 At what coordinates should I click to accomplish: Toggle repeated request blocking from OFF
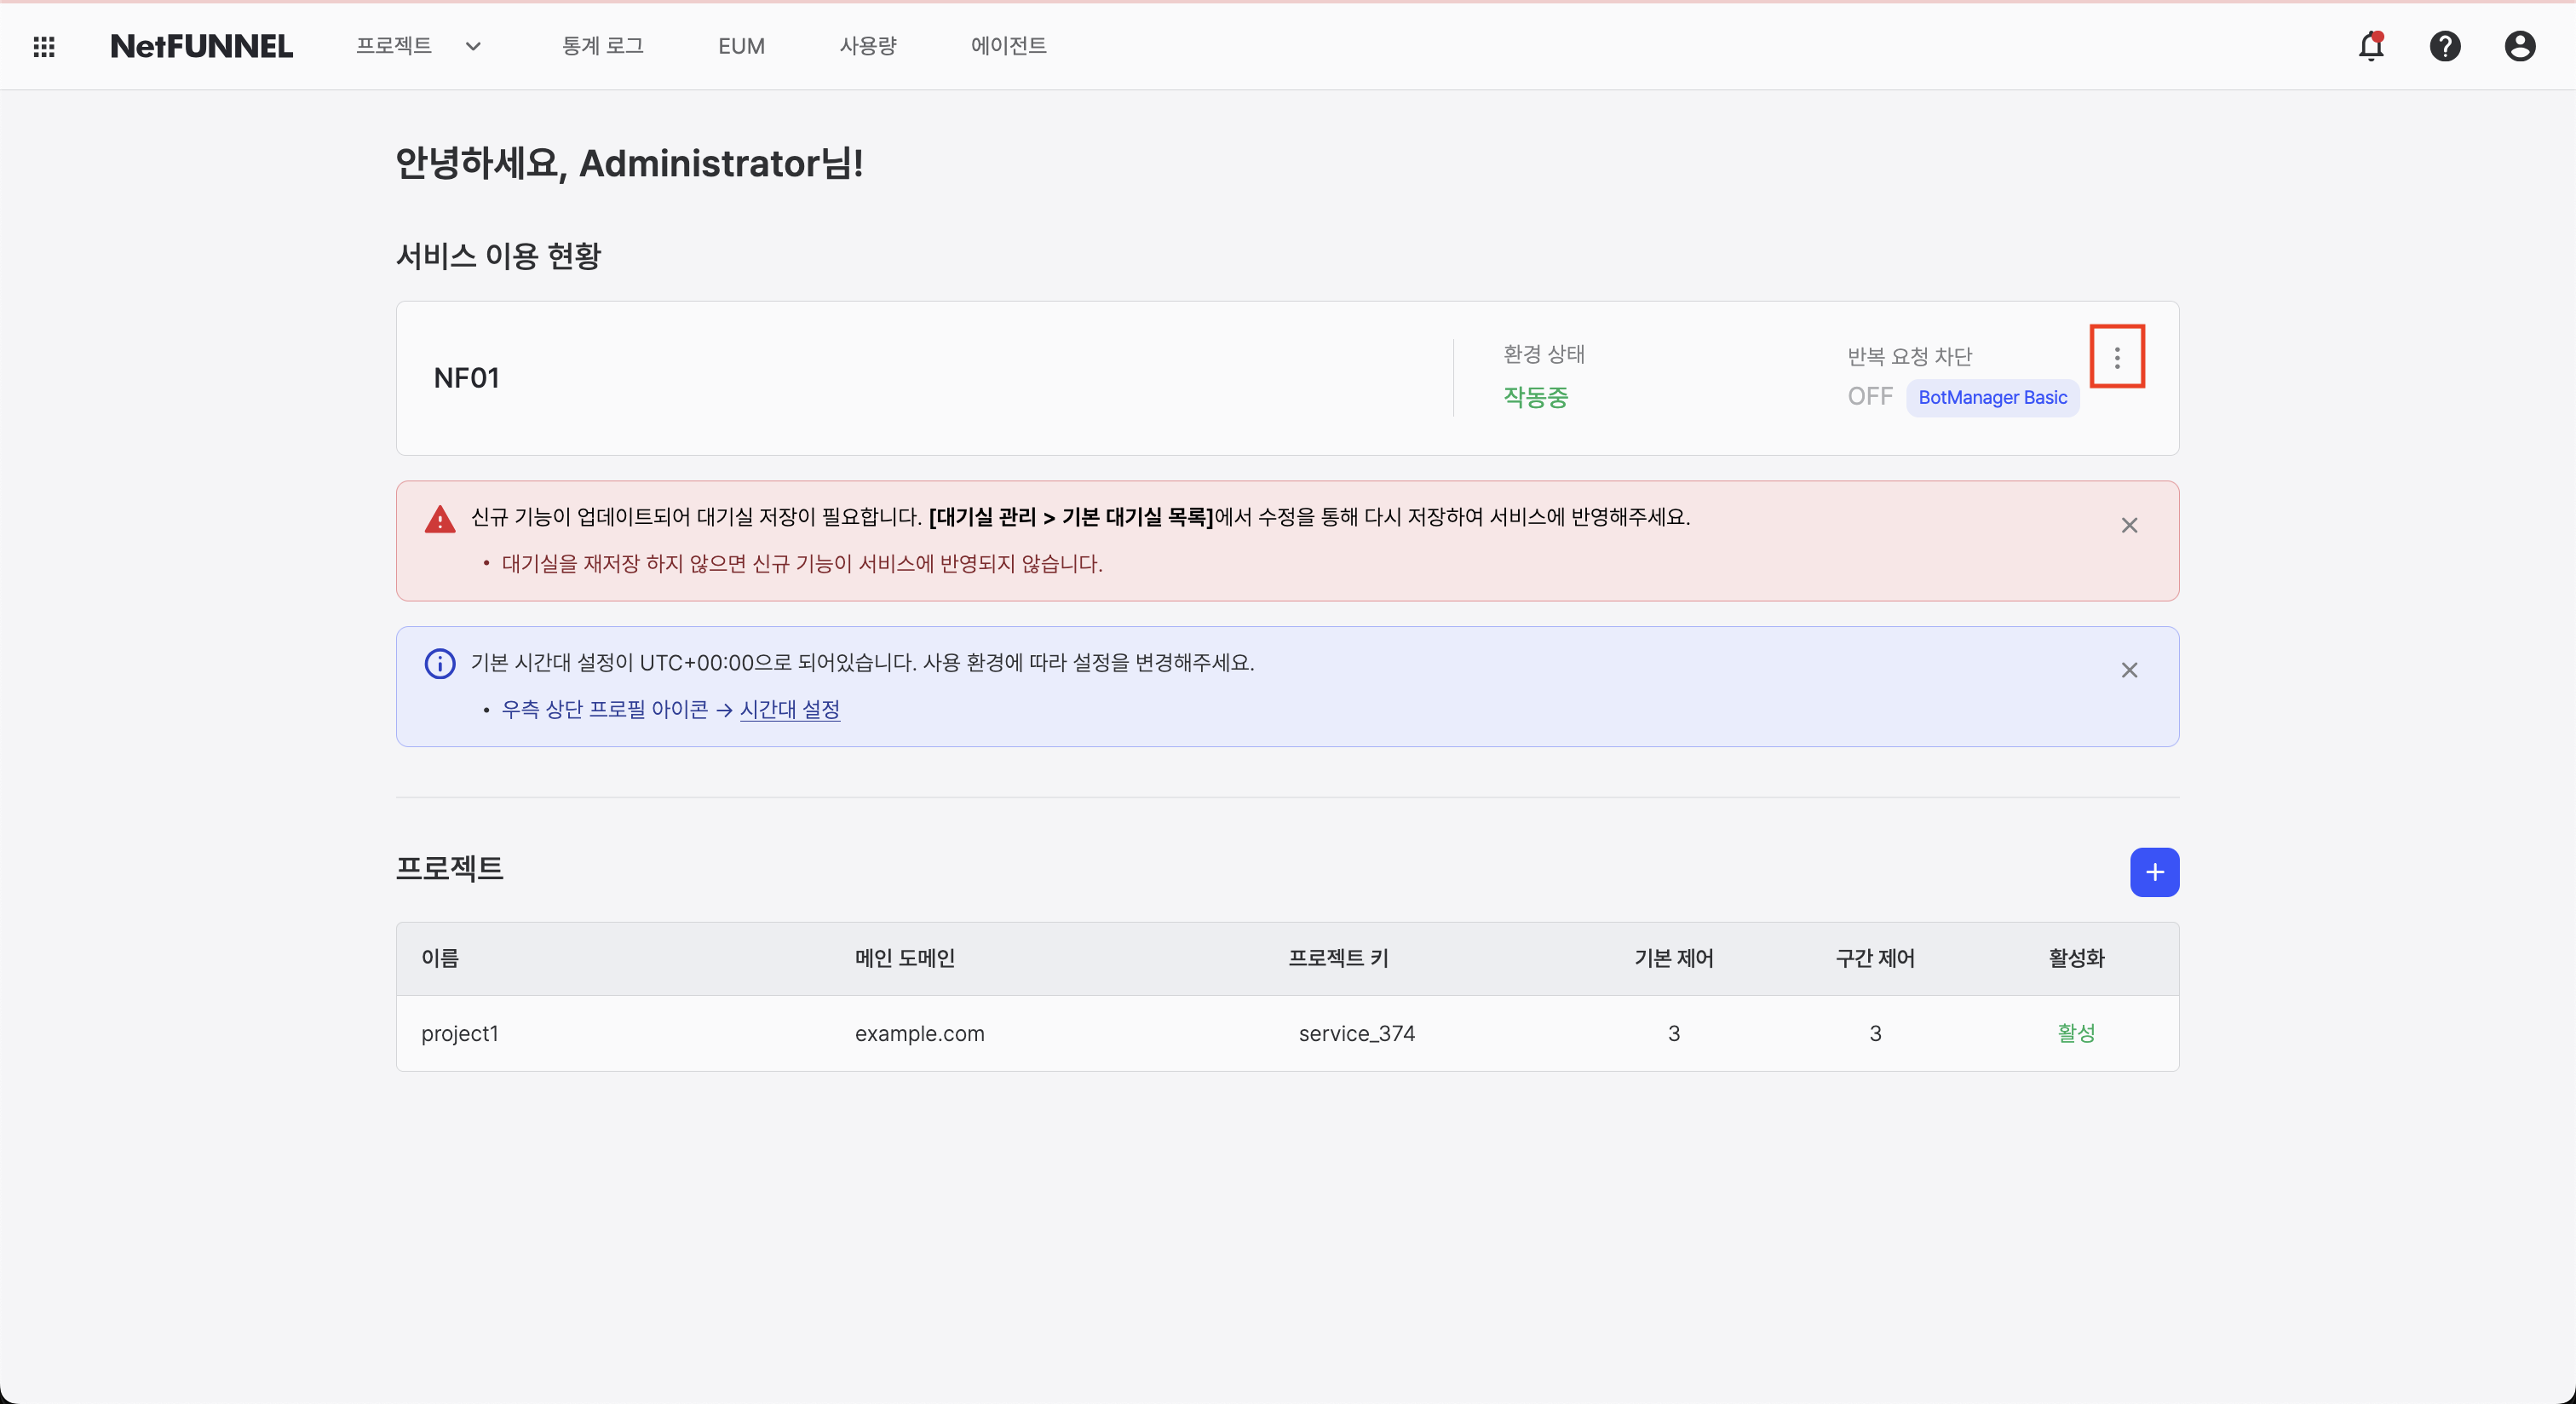pos(1869,397)
